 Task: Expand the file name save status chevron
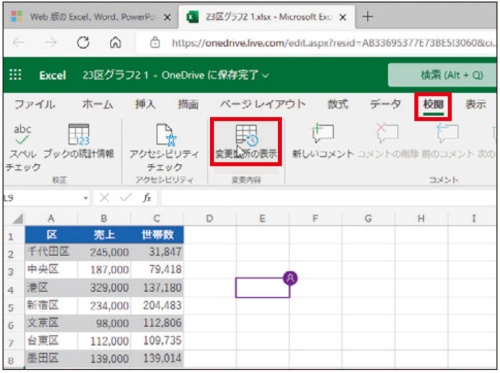click(265, 76)
